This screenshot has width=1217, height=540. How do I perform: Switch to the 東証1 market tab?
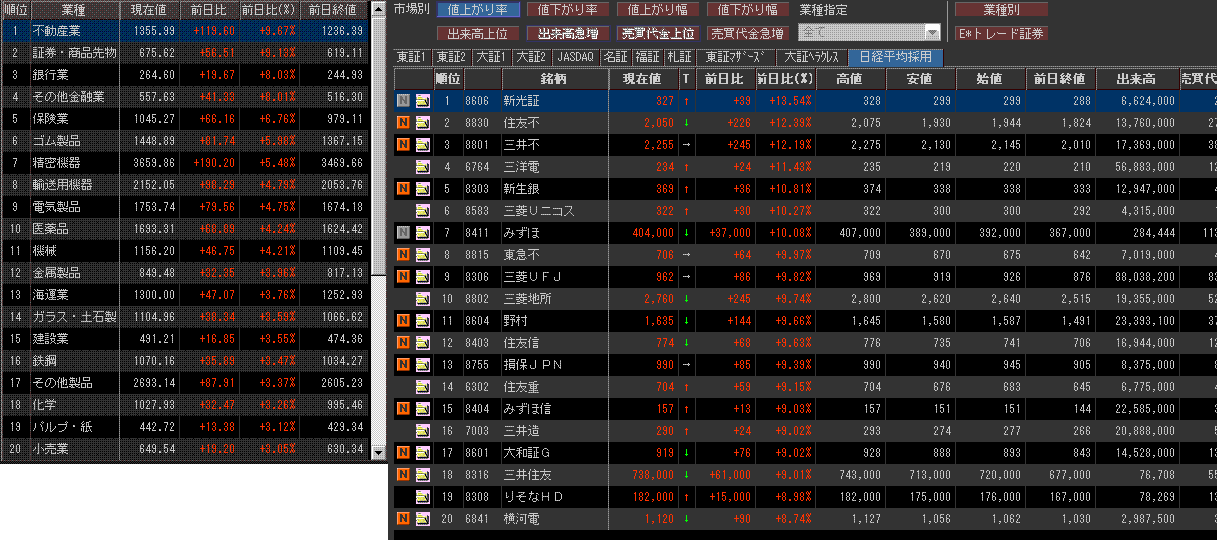[411, 57]
